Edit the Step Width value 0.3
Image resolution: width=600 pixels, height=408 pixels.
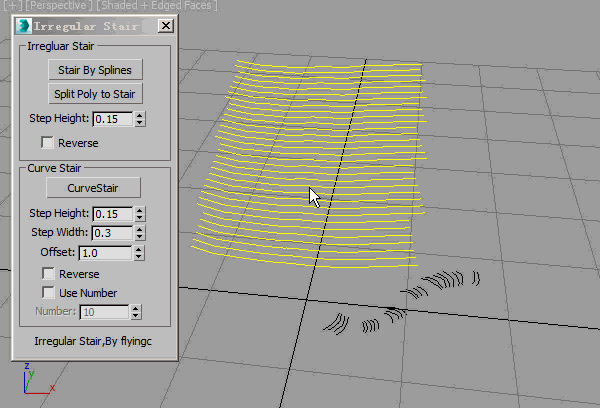(x=112, y=233)
